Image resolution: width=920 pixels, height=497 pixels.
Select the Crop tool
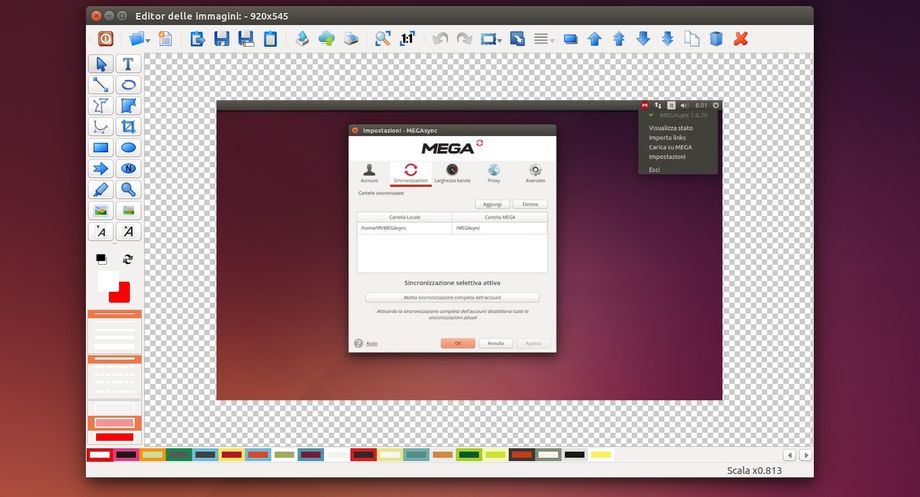point(128,127)
